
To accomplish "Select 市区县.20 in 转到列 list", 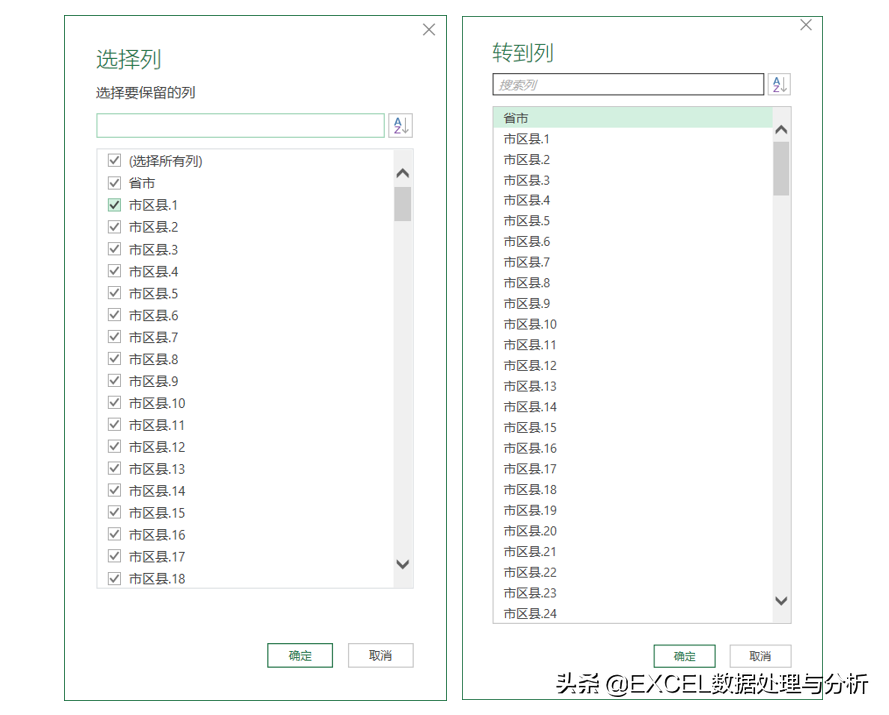I will point(633,531).
